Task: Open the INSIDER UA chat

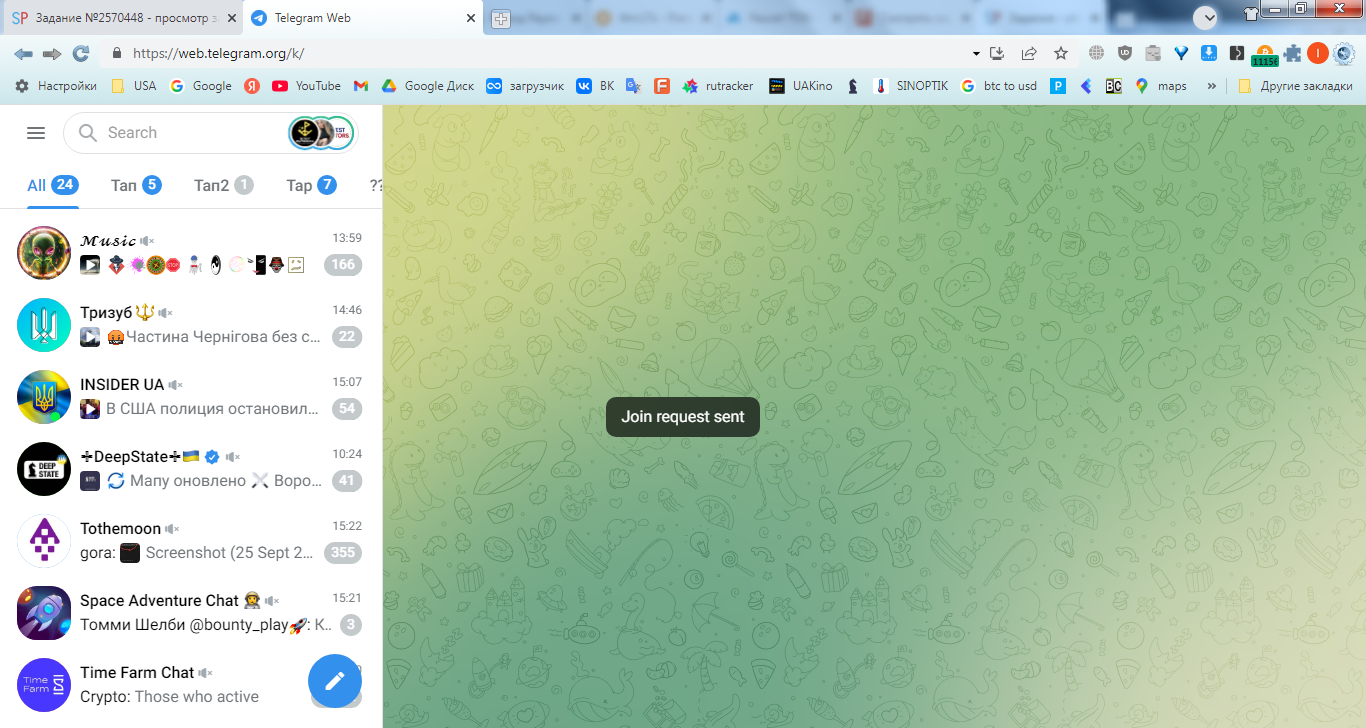Action: click(191, 396)
